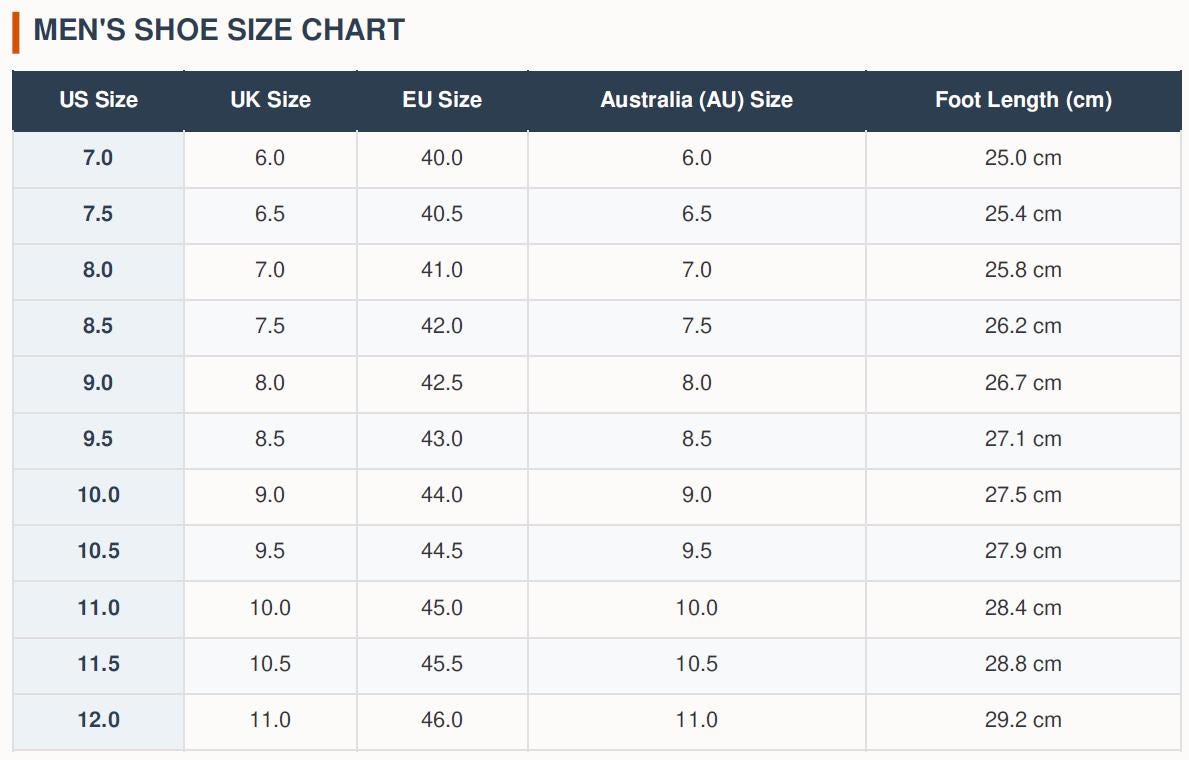Click the Men's Shoe Size Chart title
The height and width of the screenshot is (760, 1189).
pyautogui.click(x=219, y=30)
